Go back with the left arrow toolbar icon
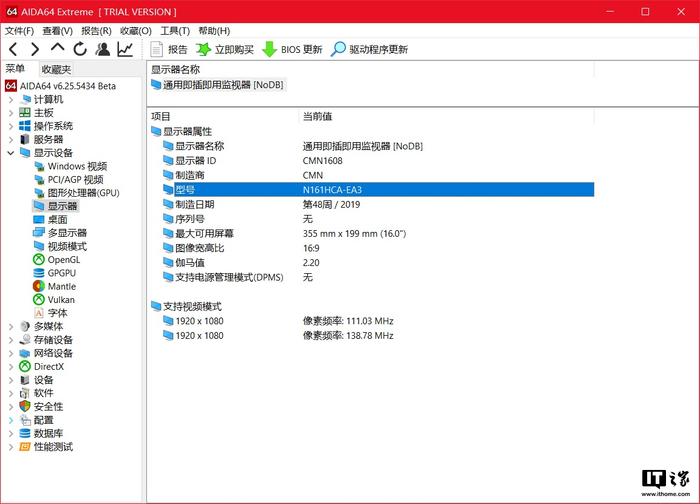The image size is (700, 504). pos(13,49)
